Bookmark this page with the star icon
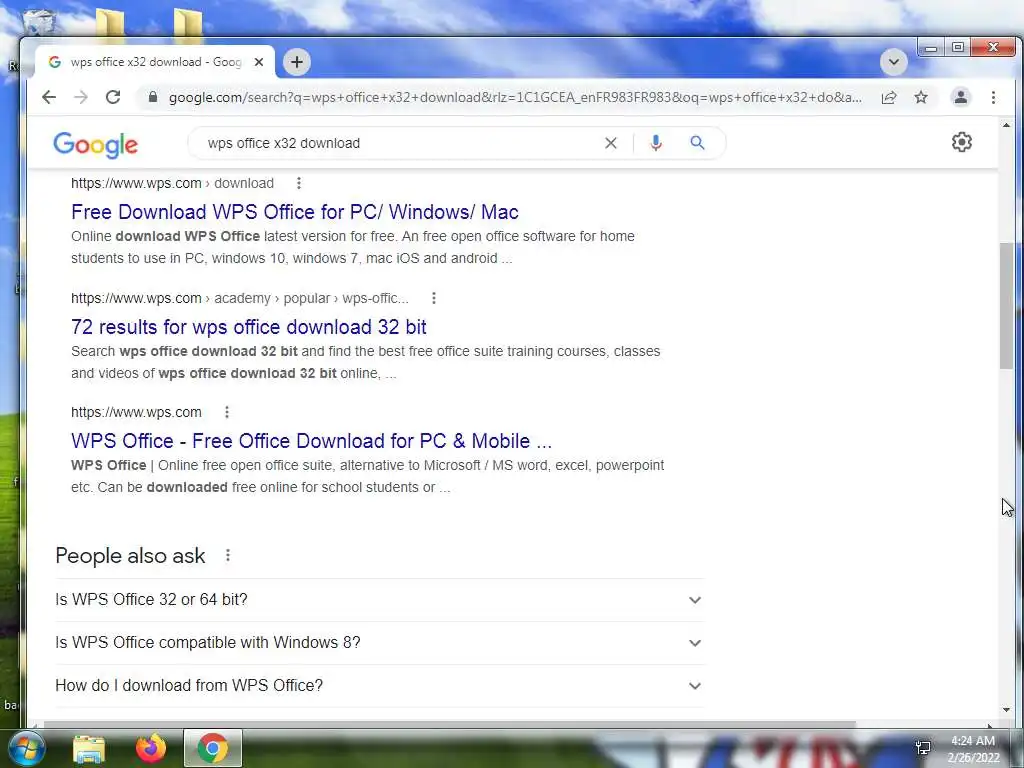 921,97
